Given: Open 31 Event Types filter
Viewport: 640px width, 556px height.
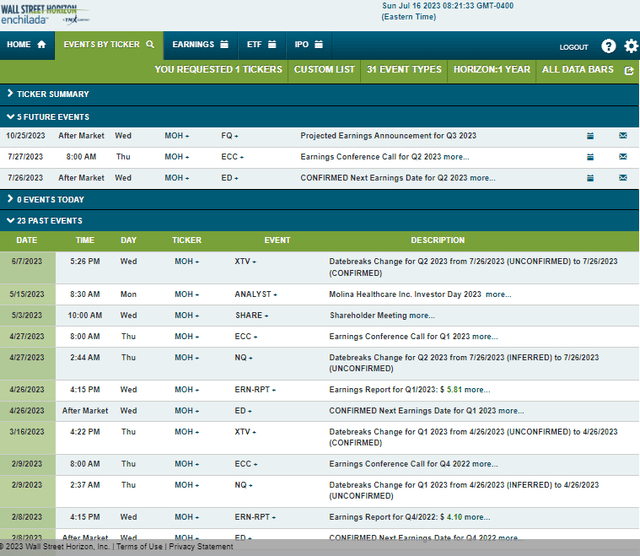Looking at the screenshot, I should [404, 70].
